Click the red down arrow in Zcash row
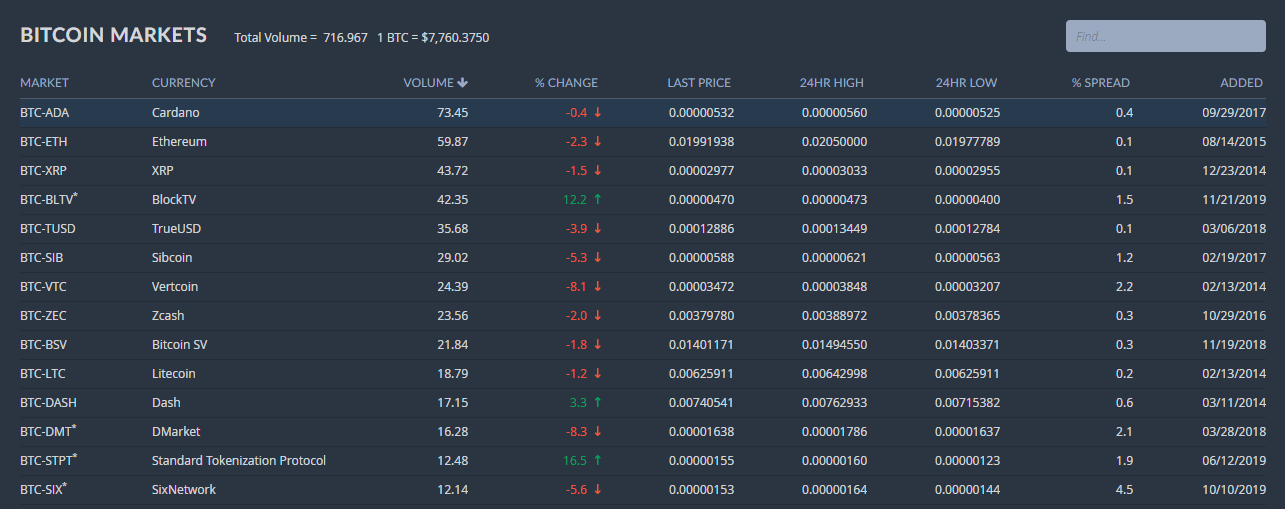The width and height of the screenshot is (1285, 509). [x=598, y=316]
